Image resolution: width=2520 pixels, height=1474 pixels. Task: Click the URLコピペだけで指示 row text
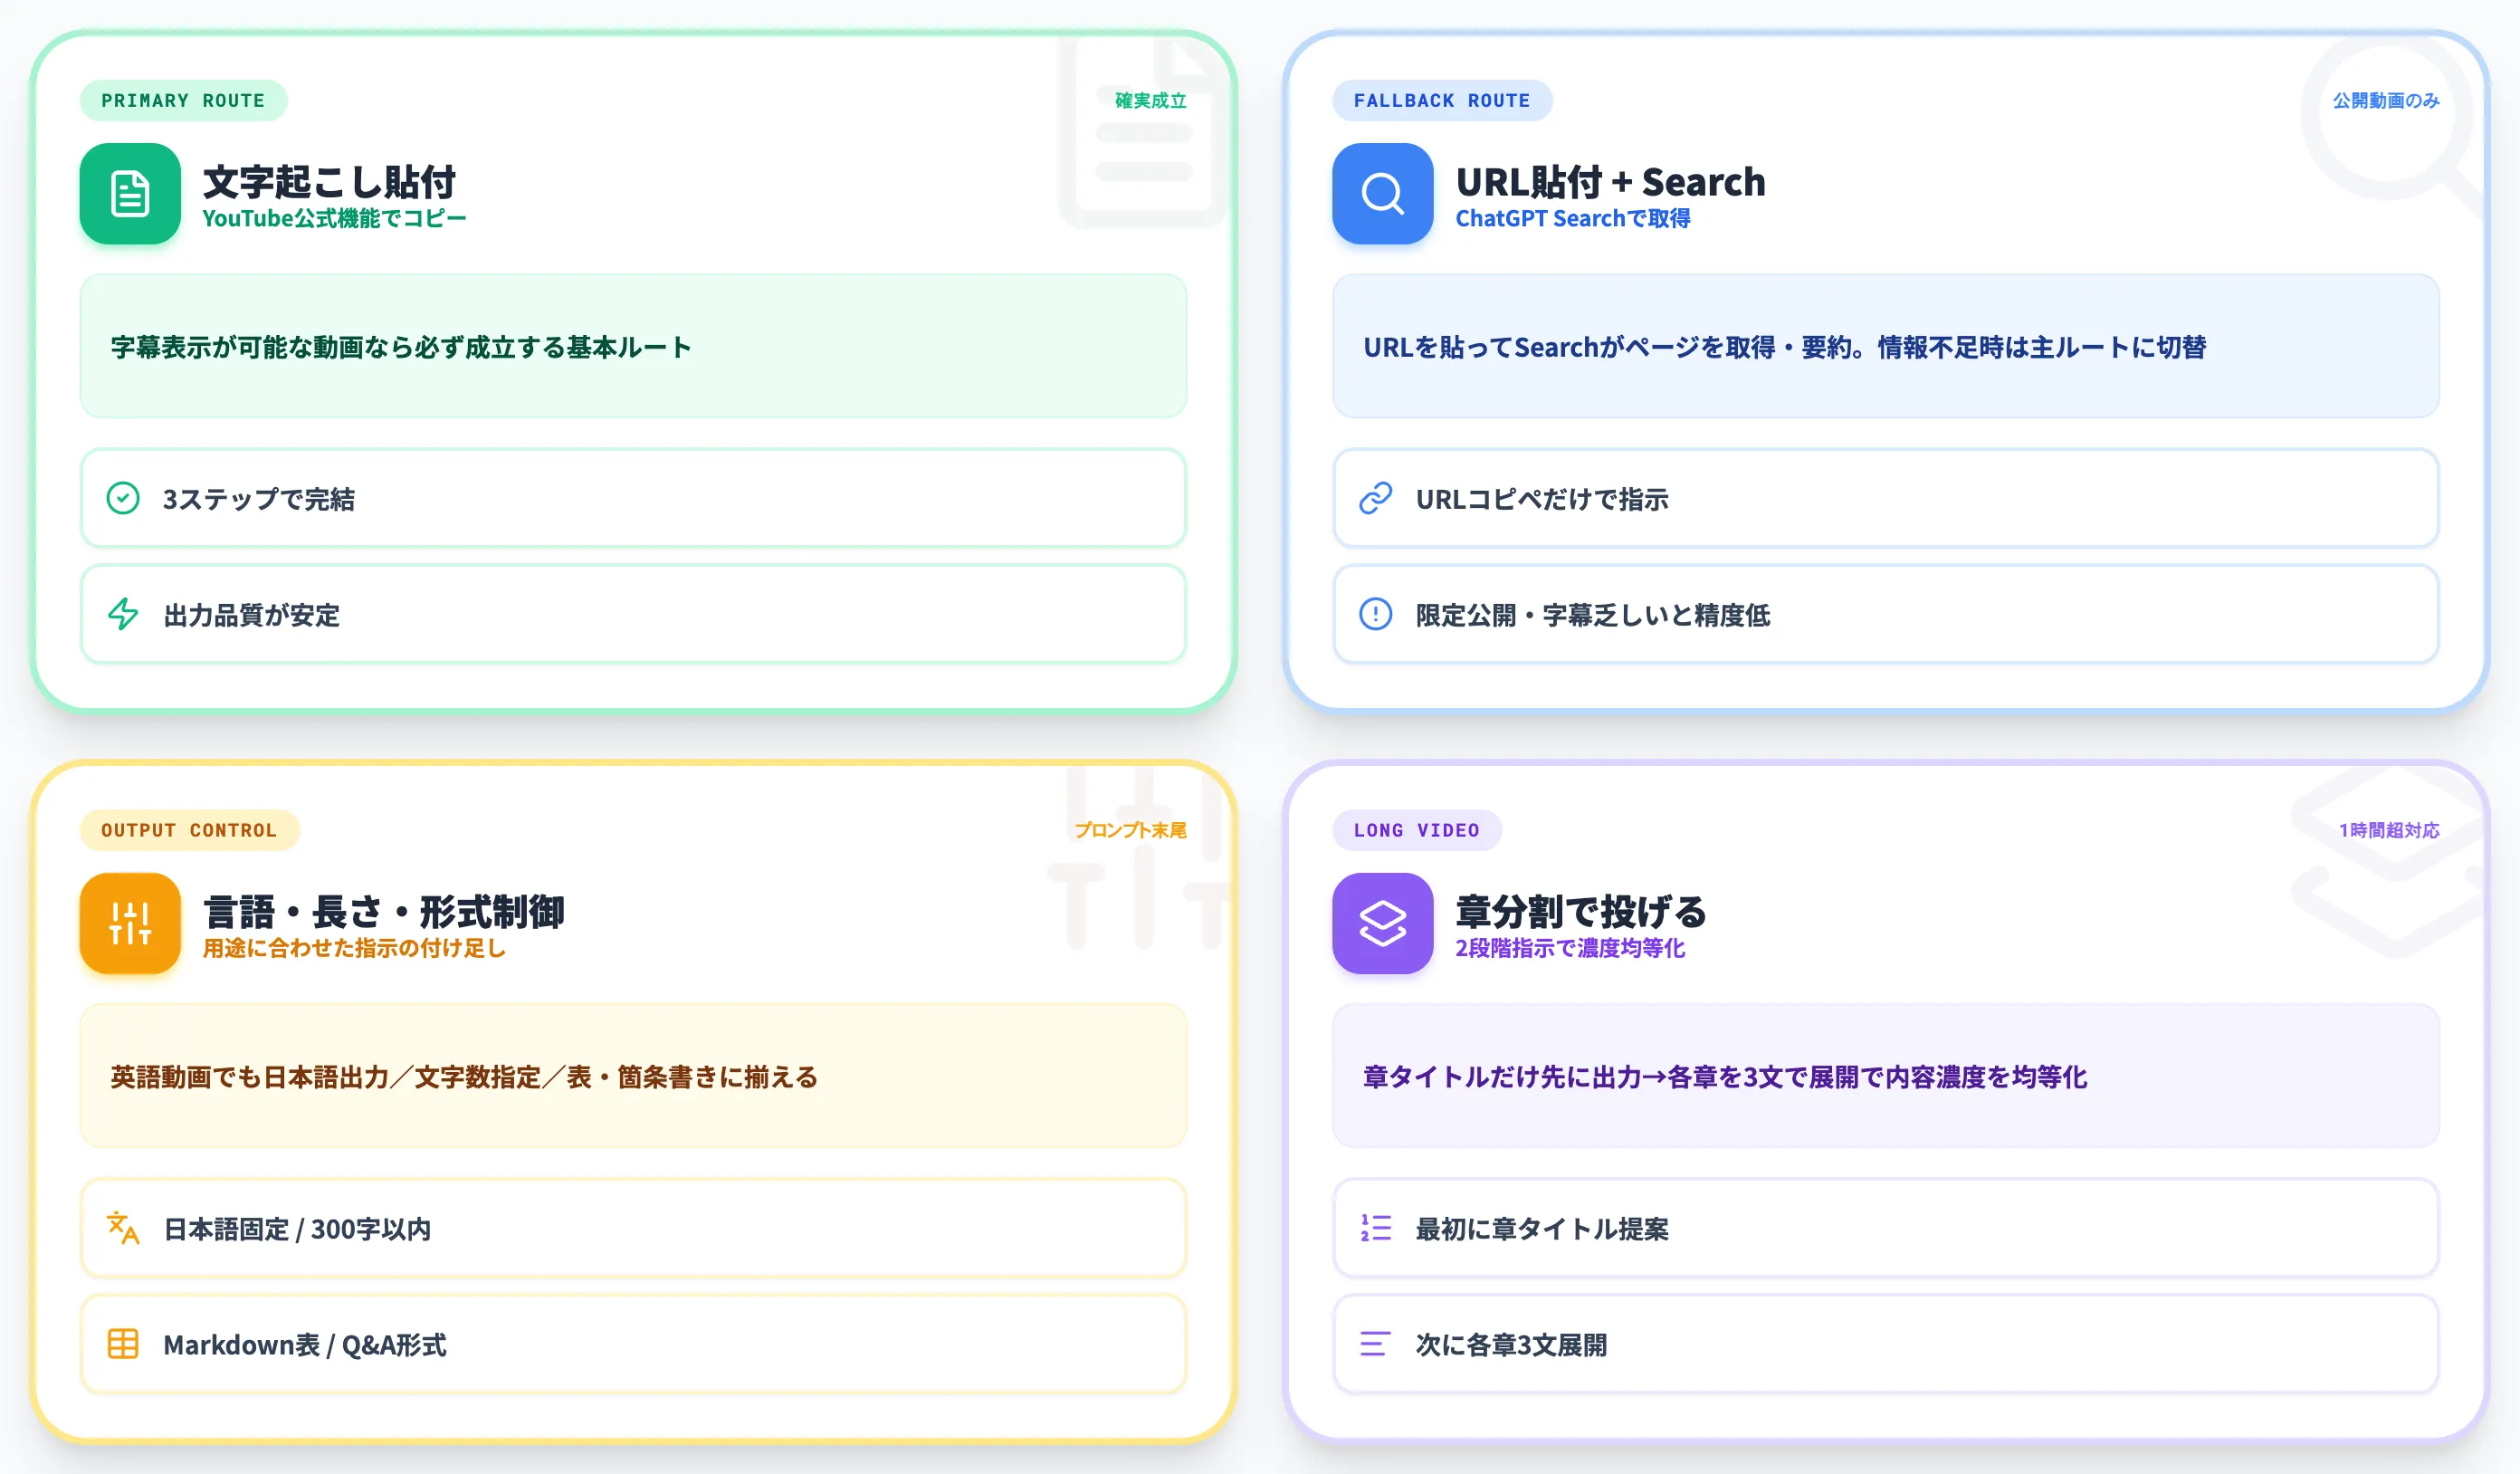(x=1542, y=499)
